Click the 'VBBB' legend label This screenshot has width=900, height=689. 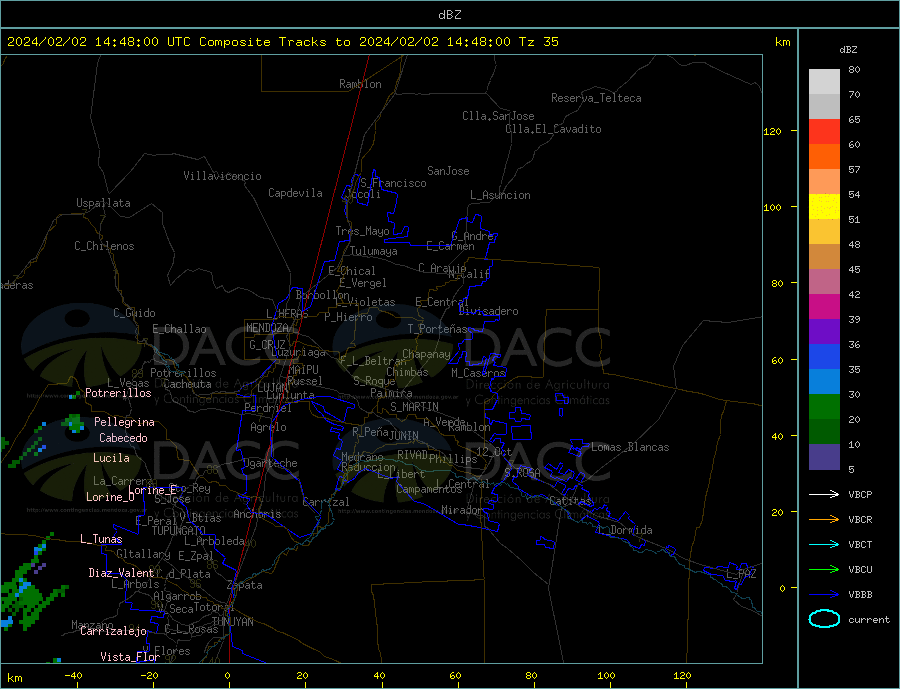[x=860, y=594]
